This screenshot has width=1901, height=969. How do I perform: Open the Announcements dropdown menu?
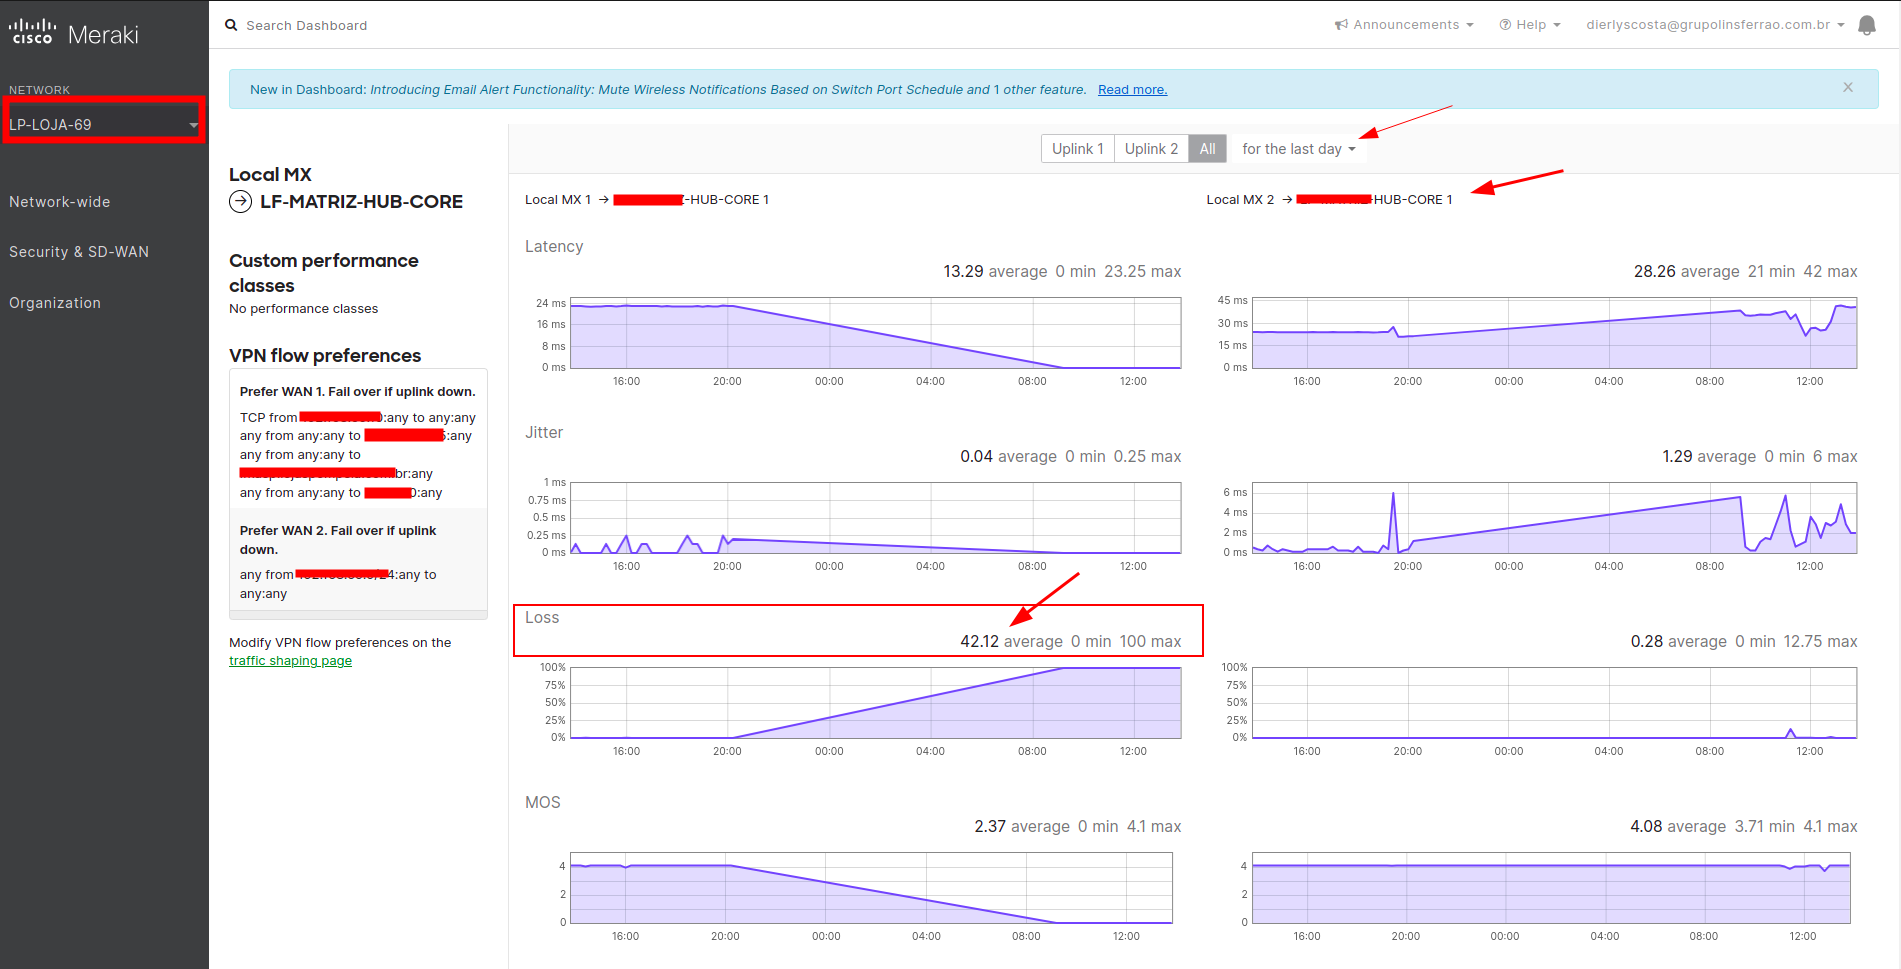point(1404,25)
